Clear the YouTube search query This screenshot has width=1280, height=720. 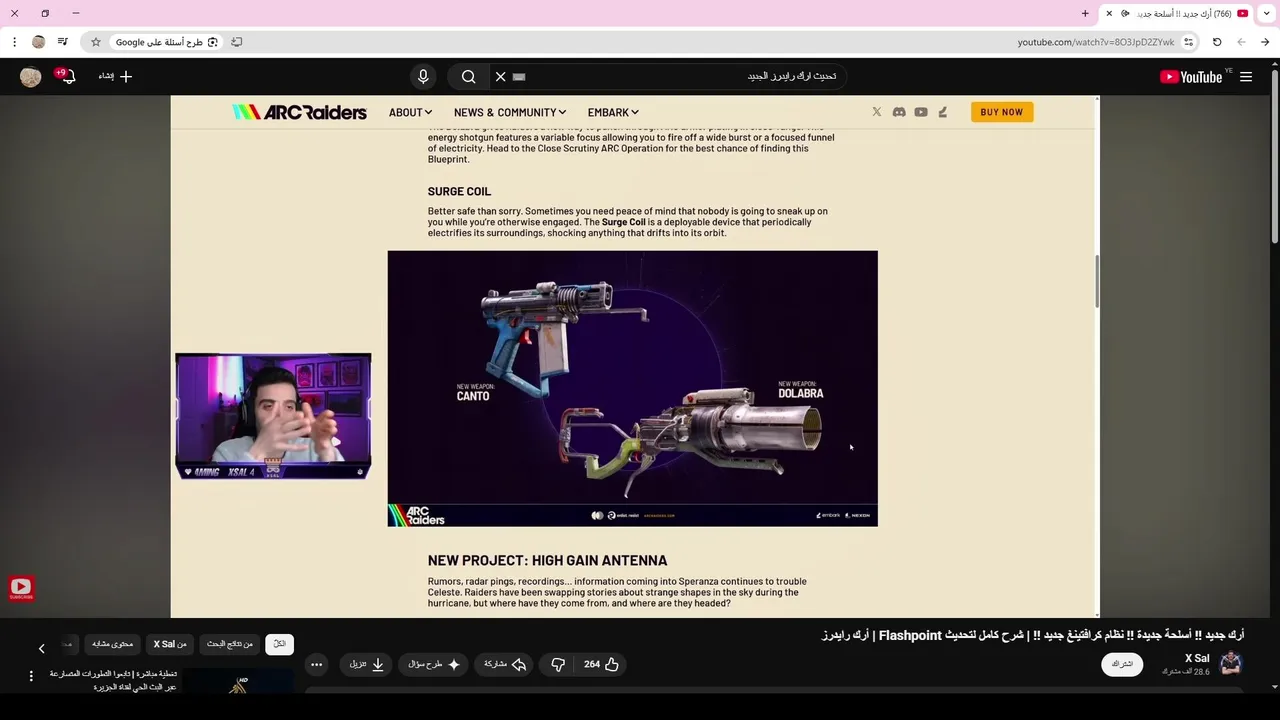[x=500, y=77]
